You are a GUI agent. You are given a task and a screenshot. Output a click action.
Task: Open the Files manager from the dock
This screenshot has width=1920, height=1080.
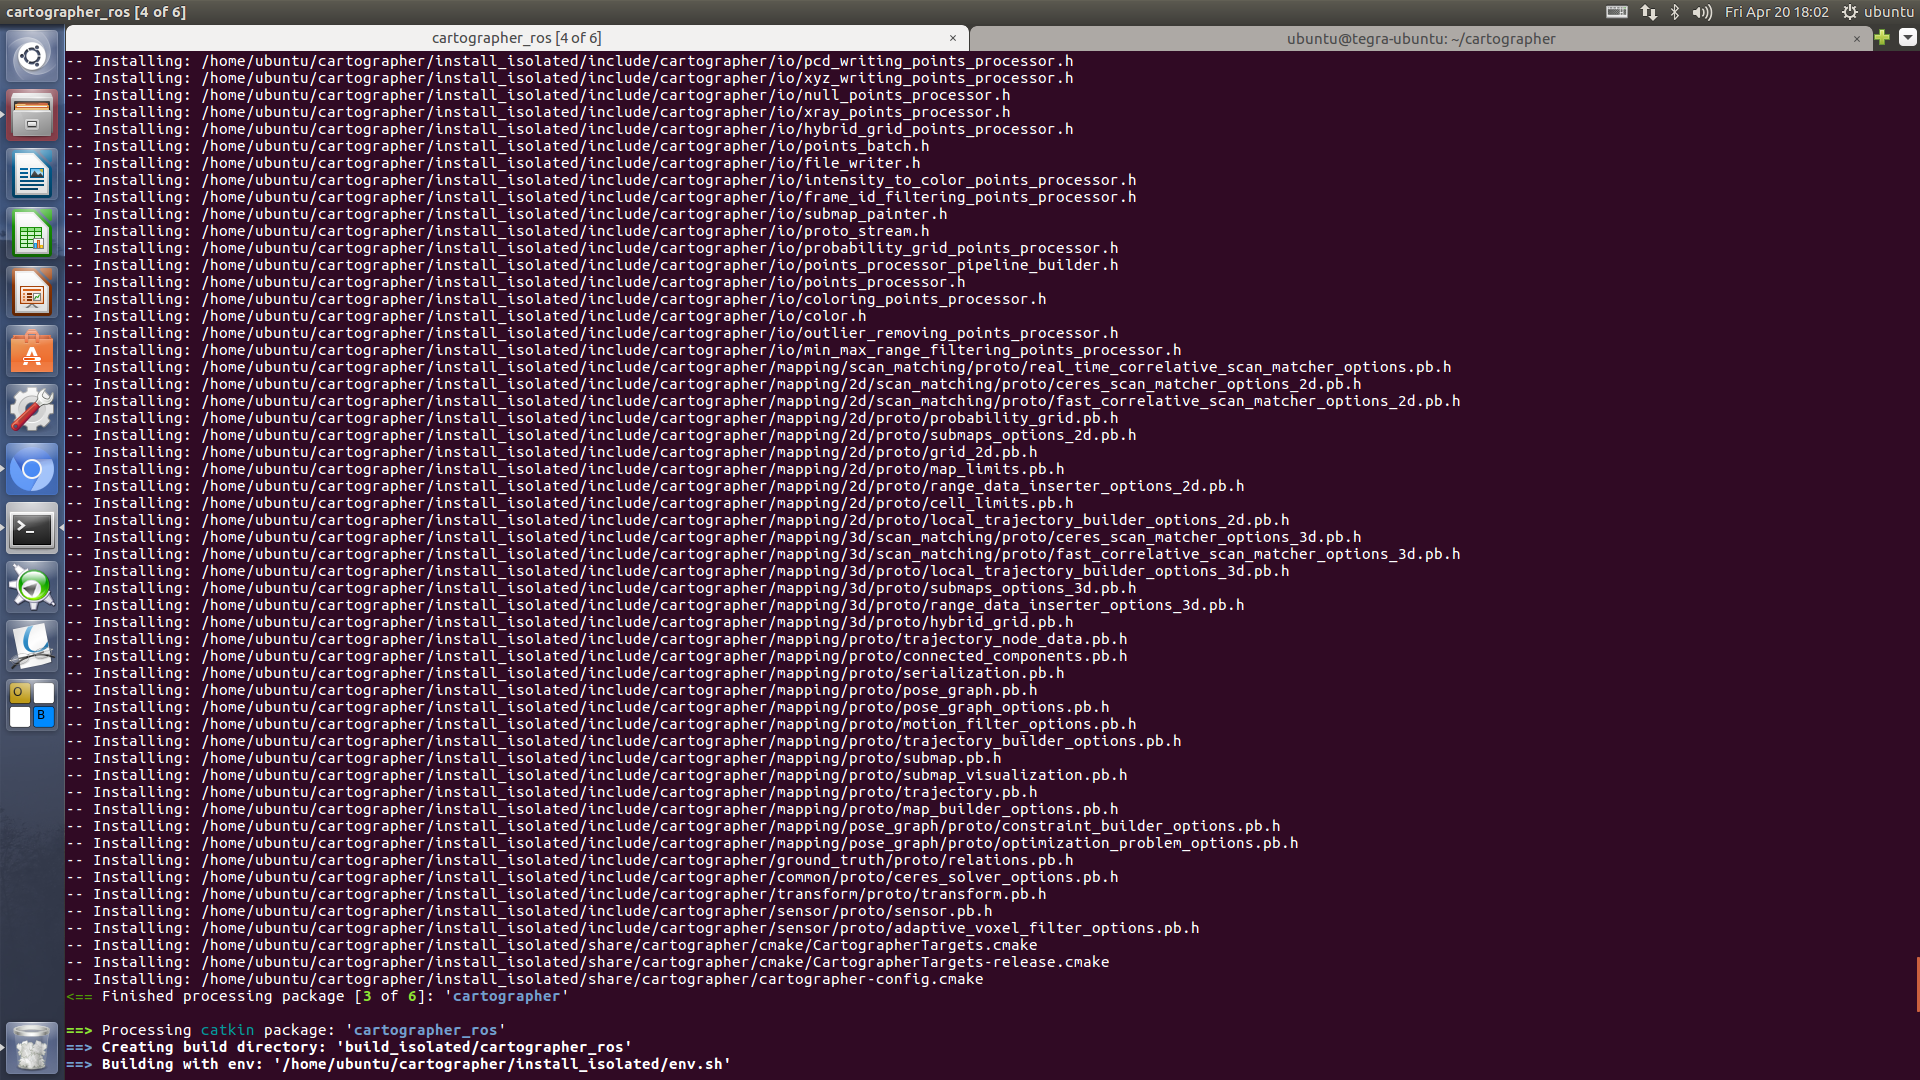(x=32, y=115)
